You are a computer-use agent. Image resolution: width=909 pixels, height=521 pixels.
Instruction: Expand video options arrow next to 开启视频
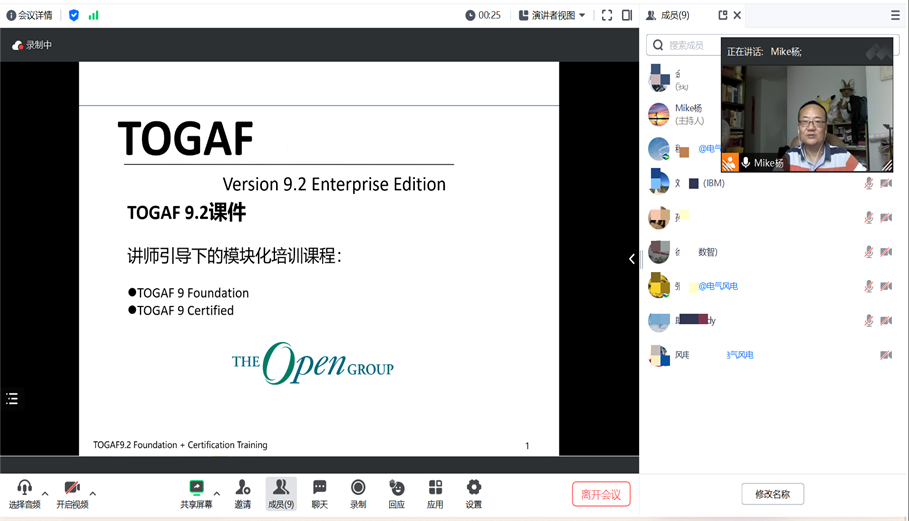(x=93, y=494)
